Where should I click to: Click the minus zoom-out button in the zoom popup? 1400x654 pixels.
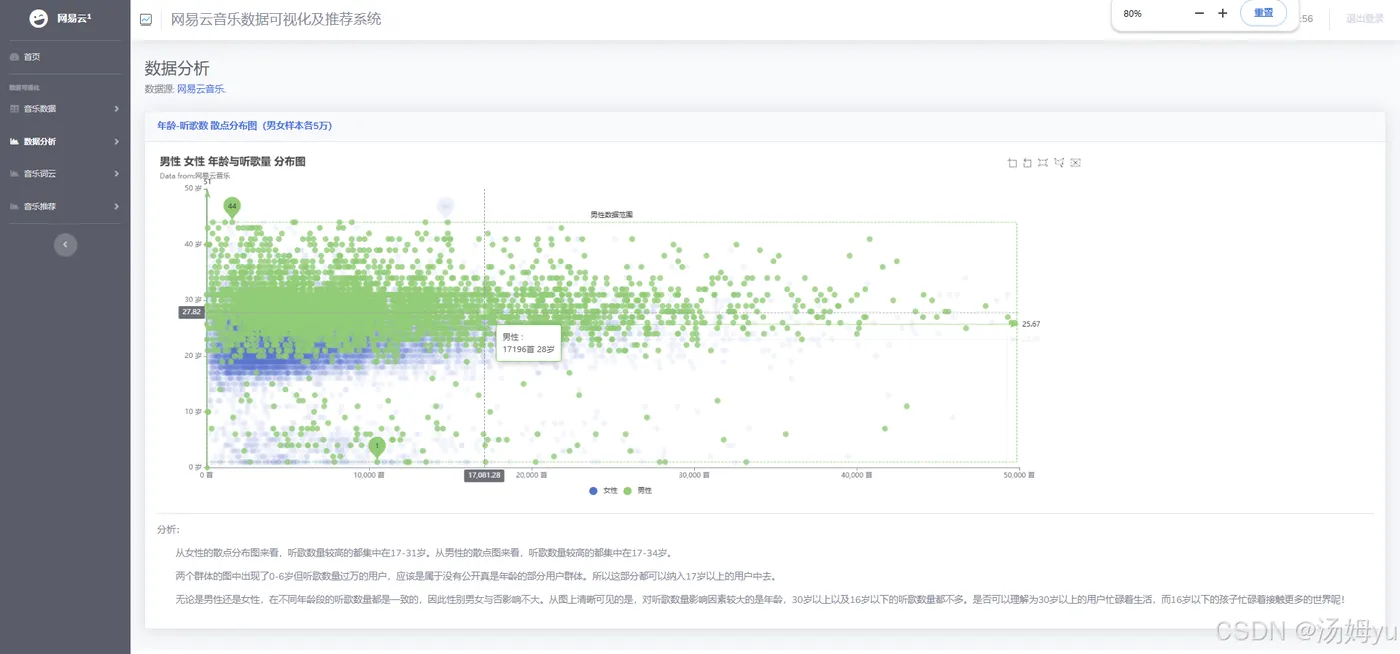tap(1199, 13)
